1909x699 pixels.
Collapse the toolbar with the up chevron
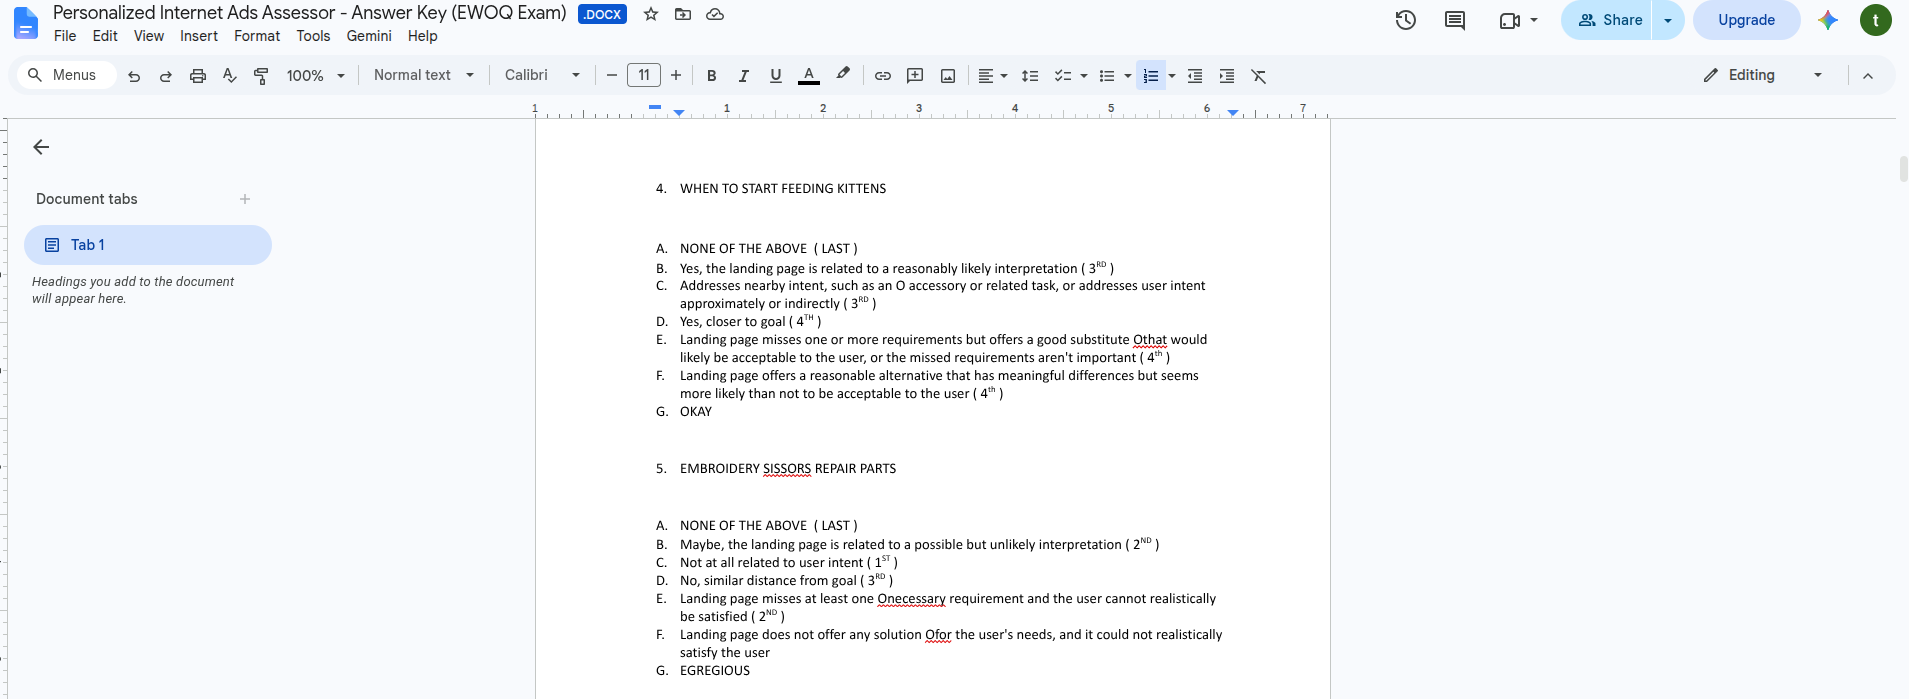point(1868,76)
